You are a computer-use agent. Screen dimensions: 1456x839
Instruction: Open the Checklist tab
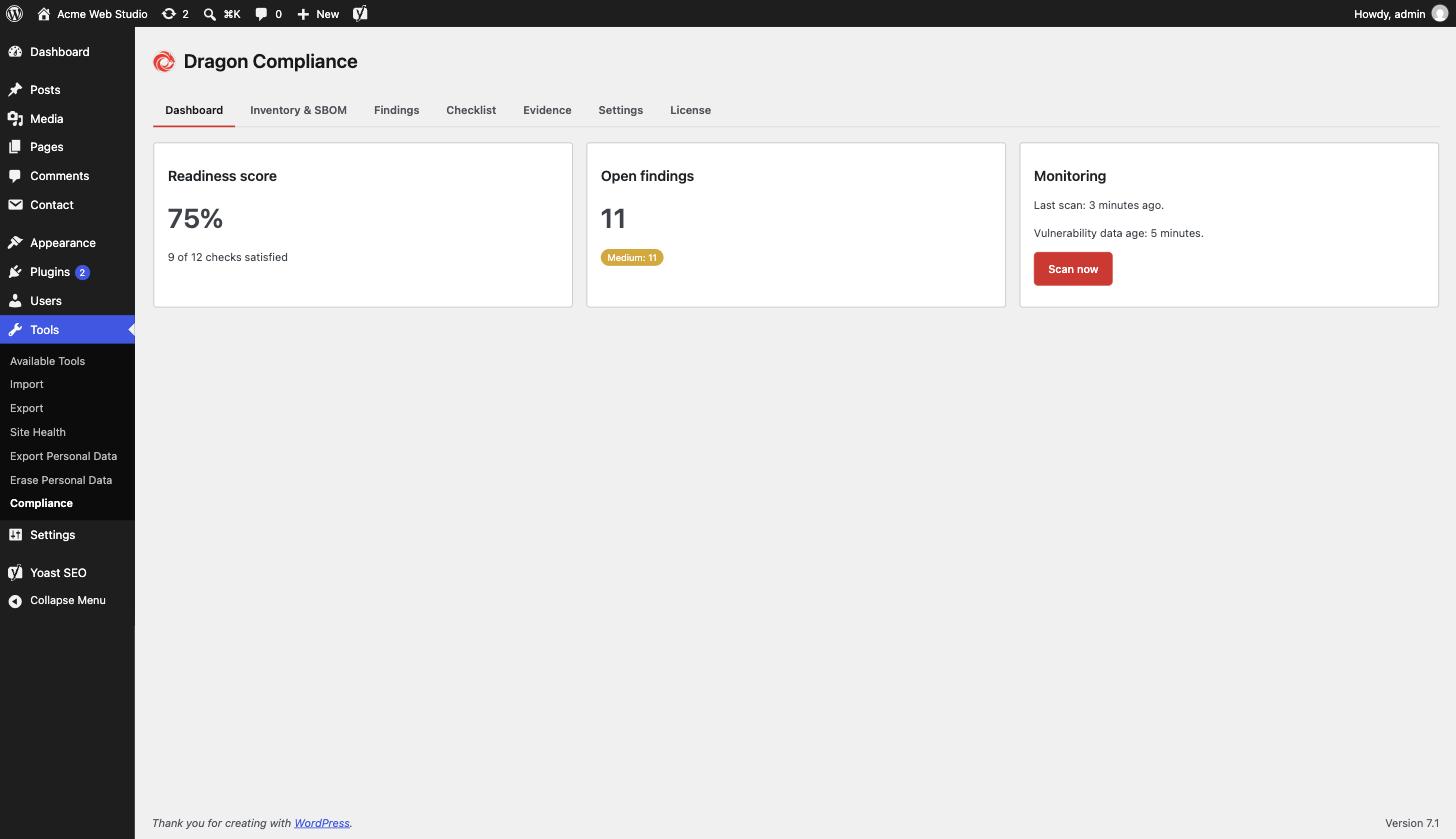pos(471,110)
